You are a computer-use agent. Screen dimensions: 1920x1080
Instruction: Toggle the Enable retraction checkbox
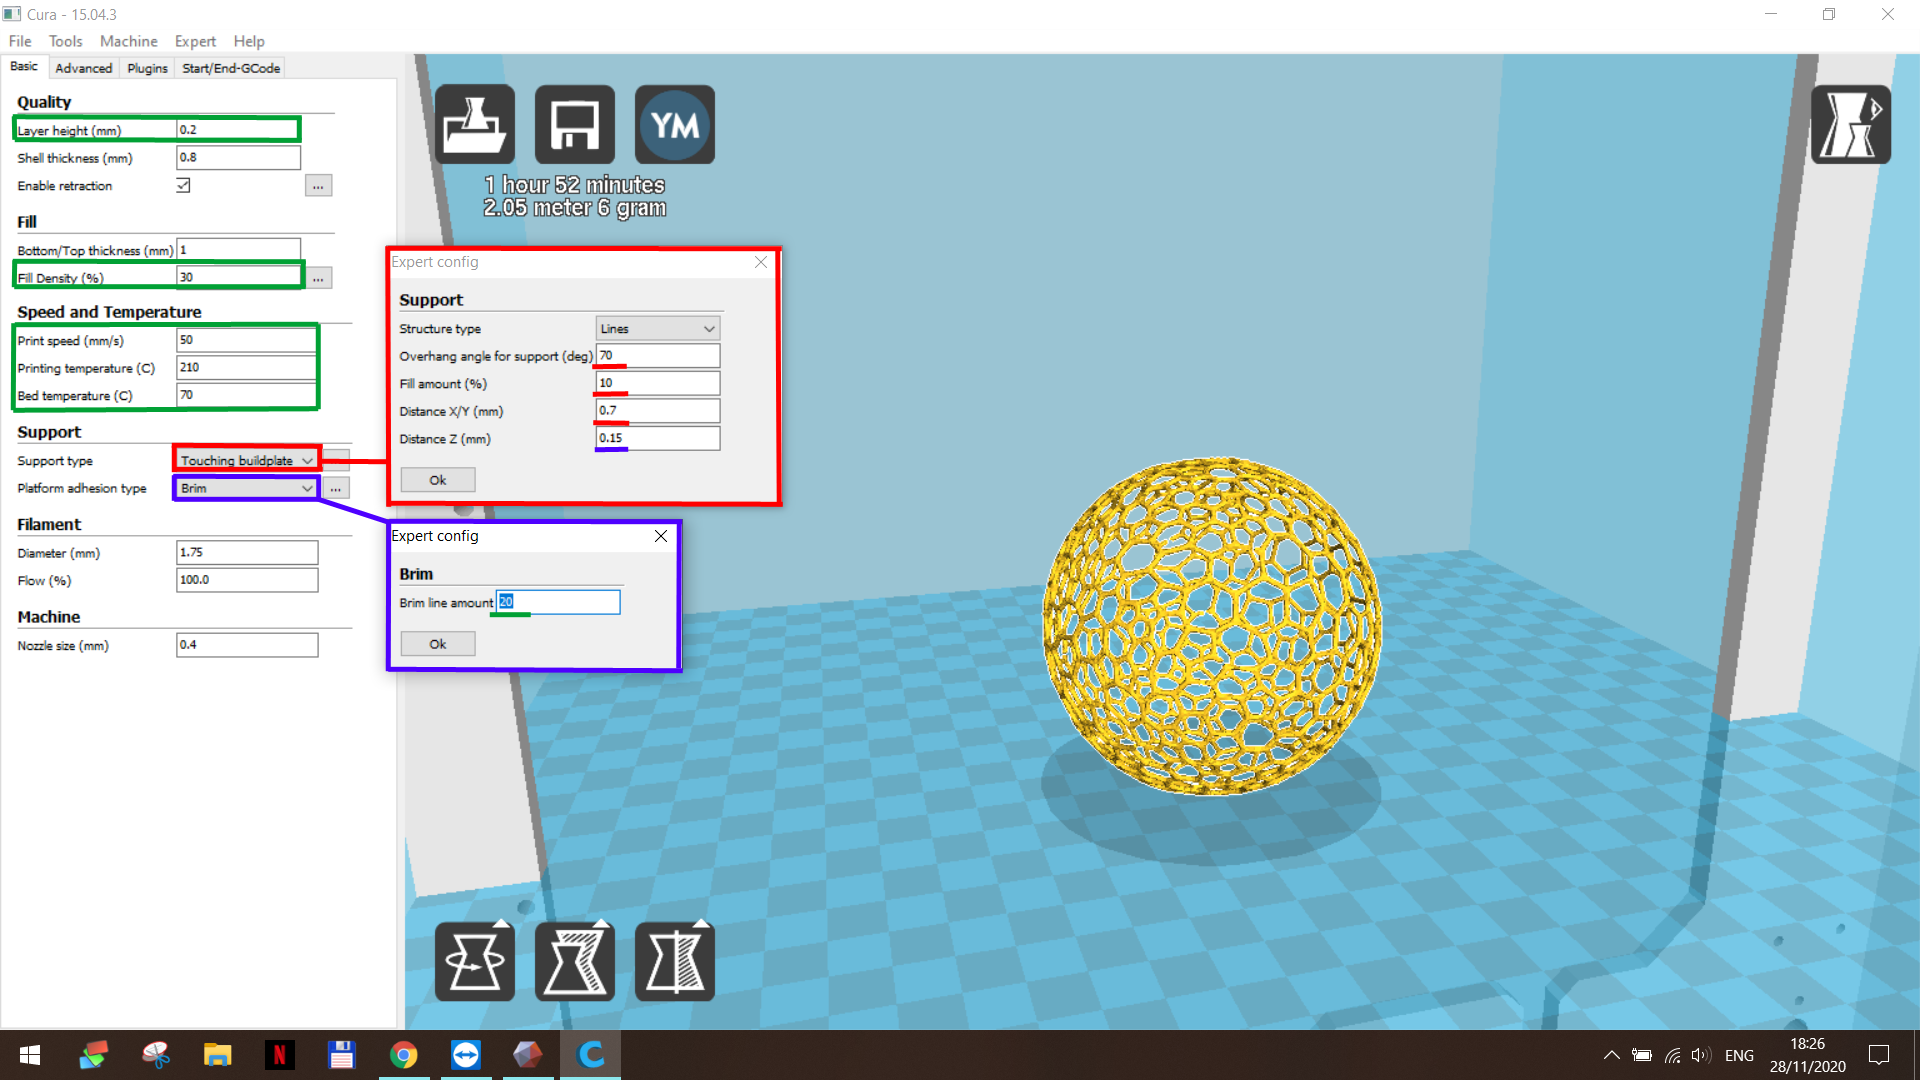pos(184,185)
